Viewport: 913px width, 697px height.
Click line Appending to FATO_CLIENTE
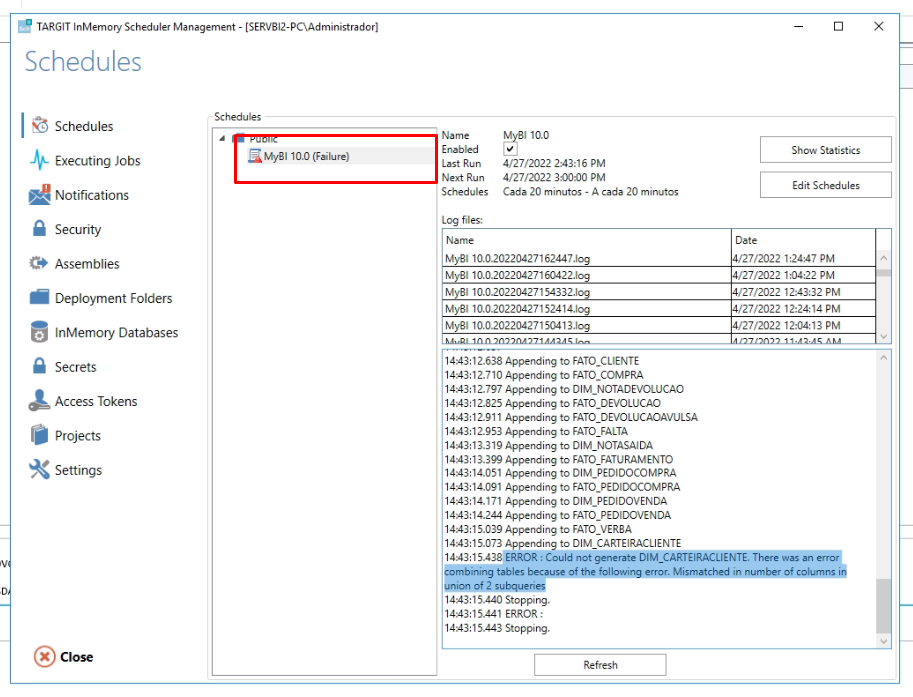[542, 361]
